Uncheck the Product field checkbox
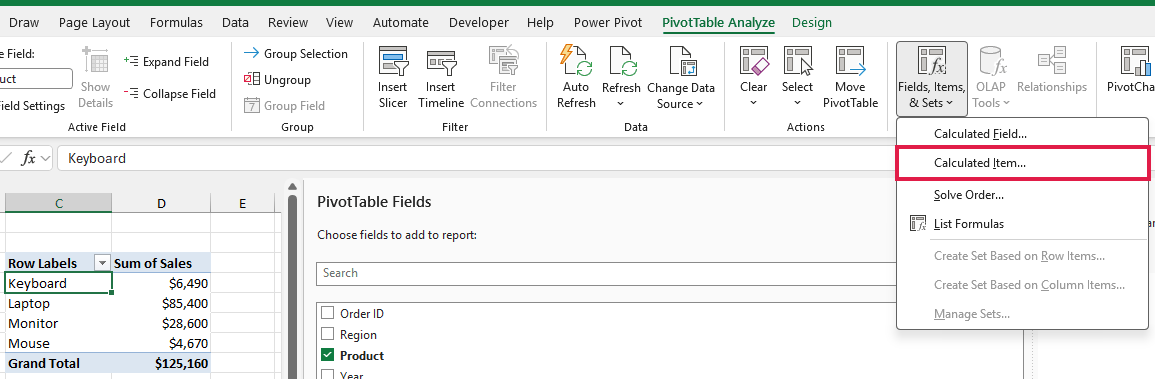The image size is (1155, 379). 328,355
